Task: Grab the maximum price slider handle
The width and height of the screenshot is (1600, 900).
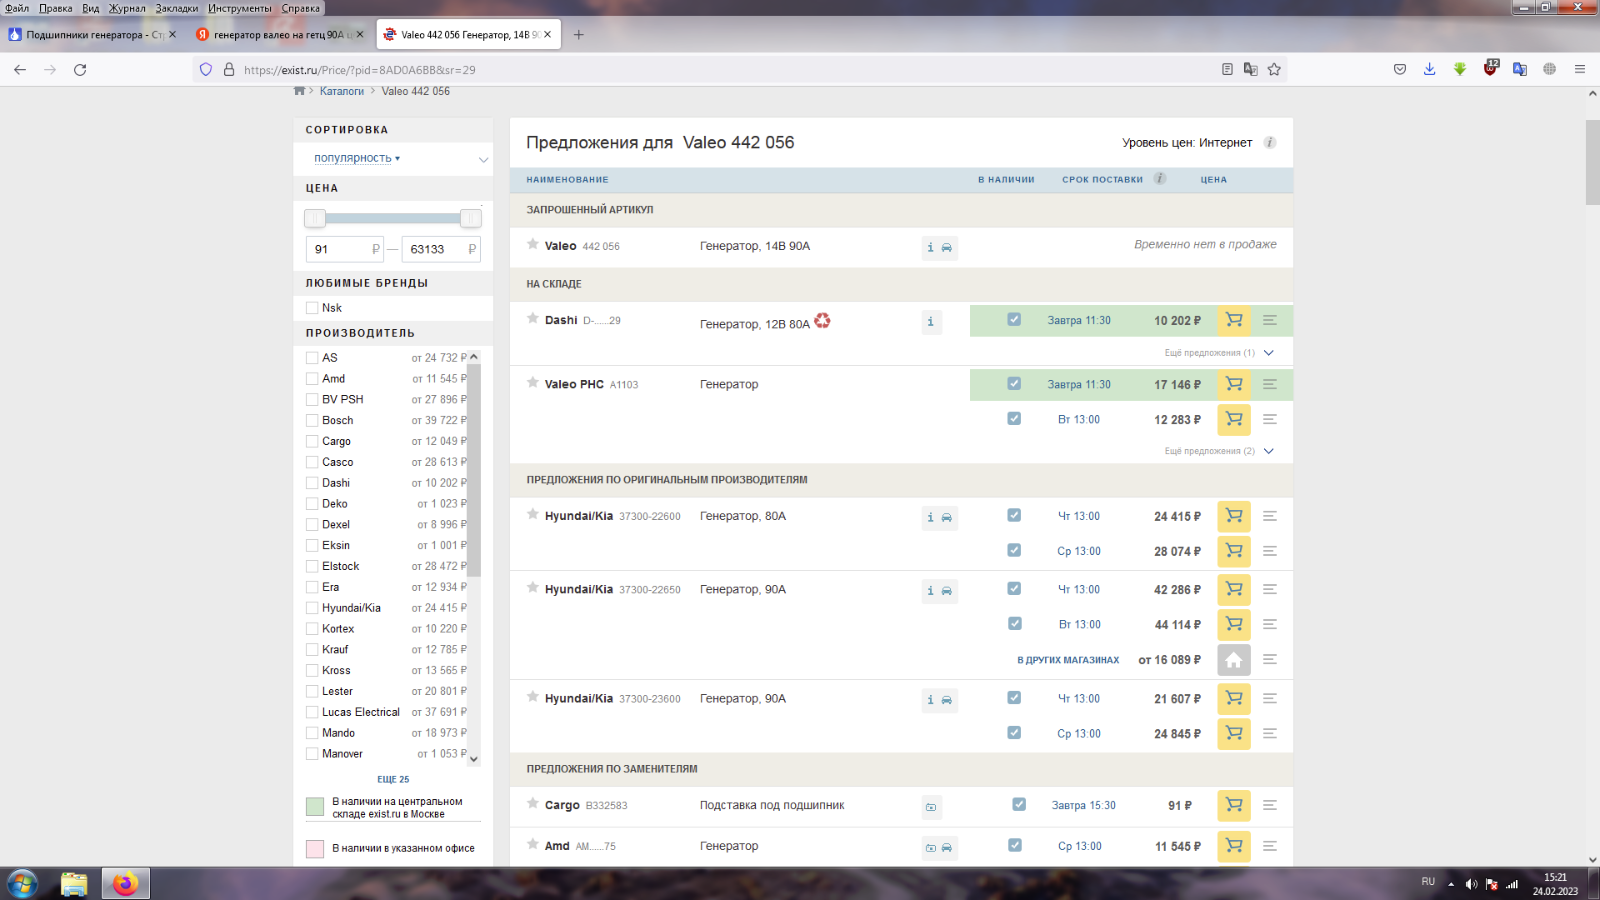Action: (470, 218)
